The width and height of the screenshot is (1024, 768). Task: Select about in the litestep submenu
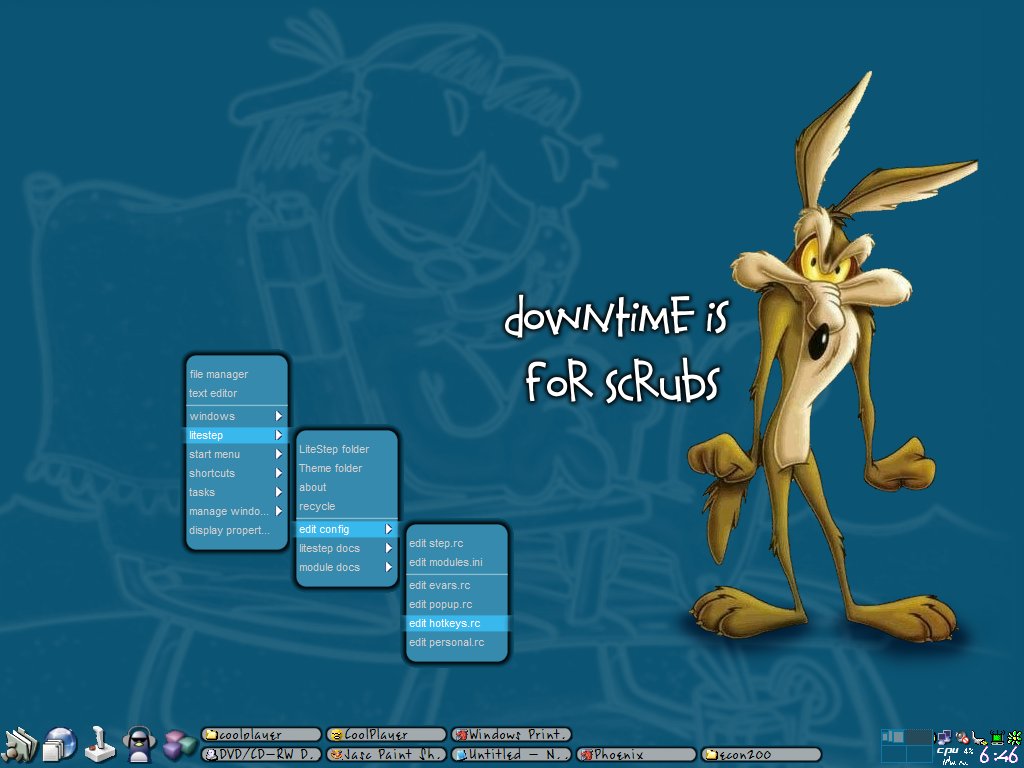coord(347,487)
